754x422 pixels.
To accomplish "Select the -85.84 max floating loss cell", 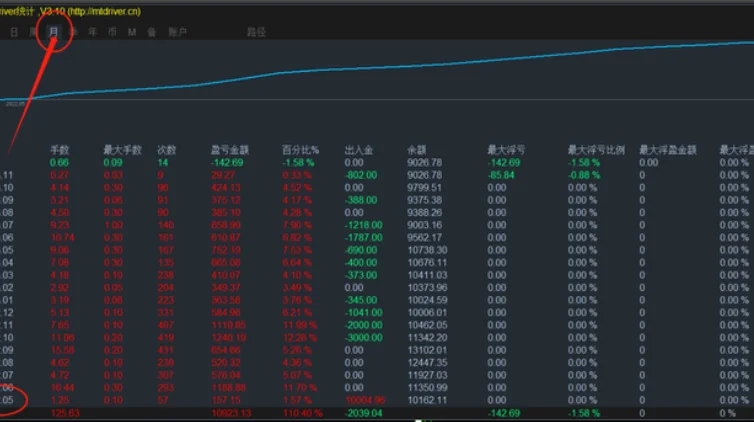I will tap(501, 175).
